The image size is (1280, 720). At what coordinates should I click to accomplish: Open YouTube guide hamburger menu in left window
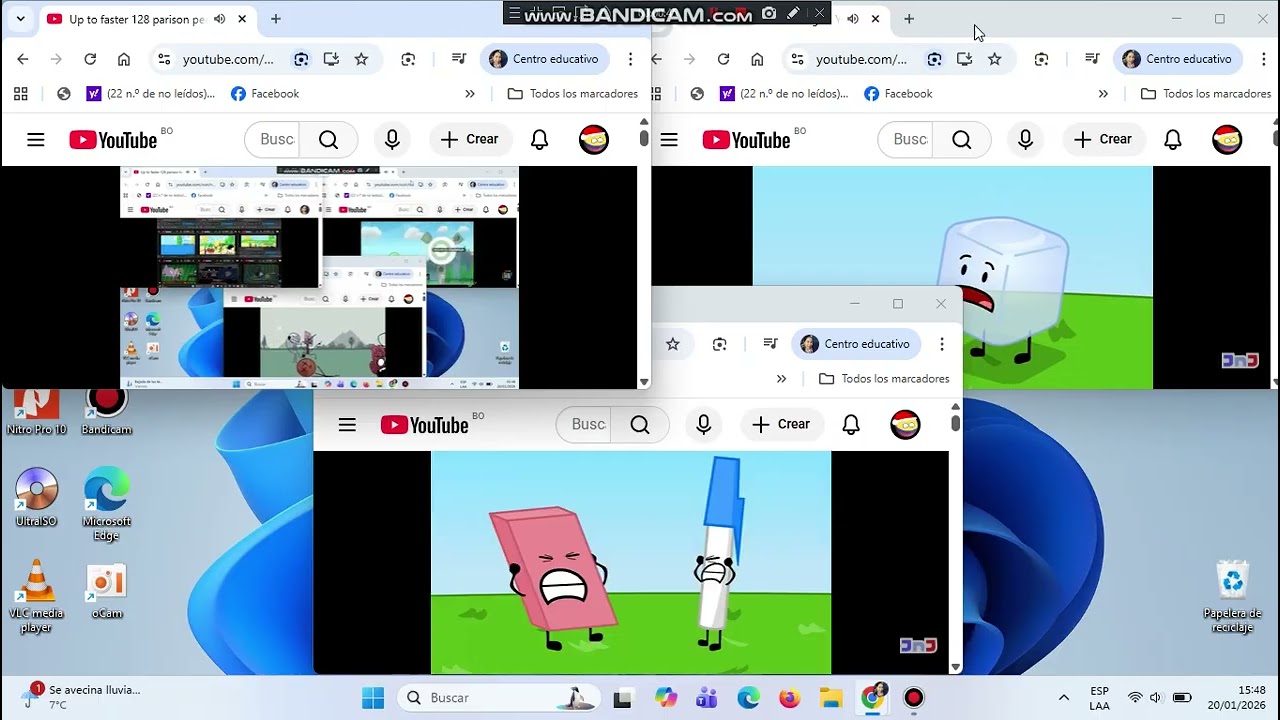[x=36, y=140]
